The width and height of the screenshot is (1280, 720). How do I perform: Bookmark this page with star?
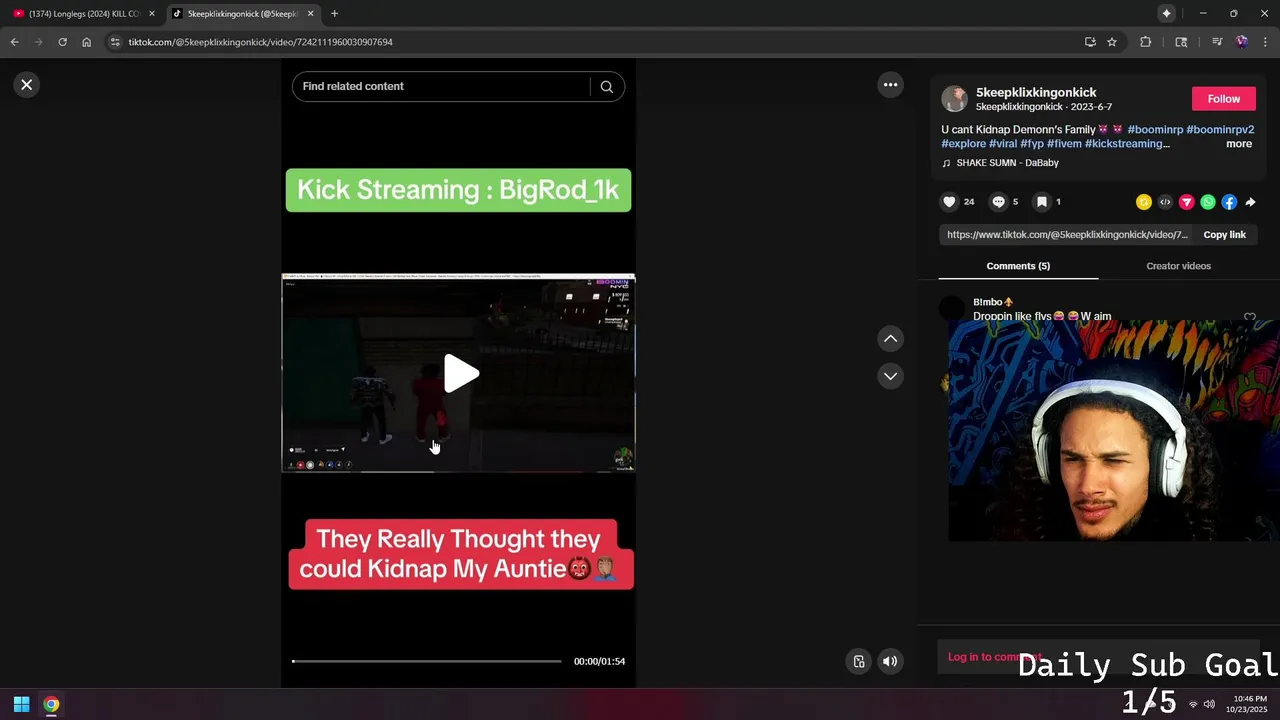click(1112, 42)
